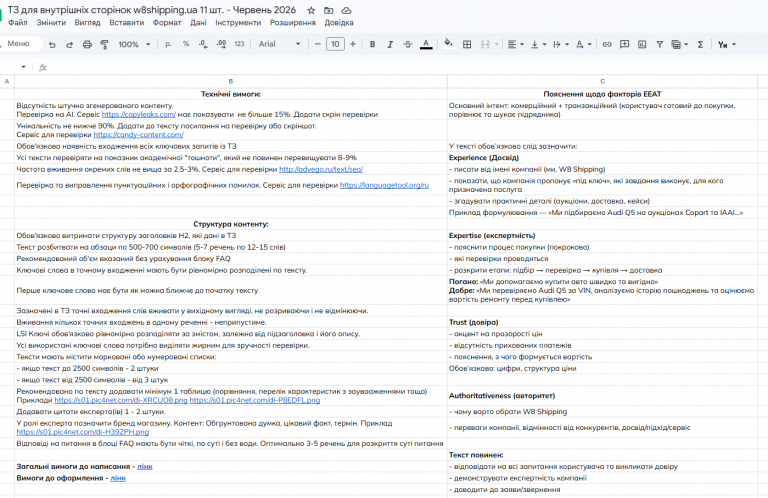This screenshot has height=498, width=768.
Task: Click the Insert chart icon
Action: [642, 45]
